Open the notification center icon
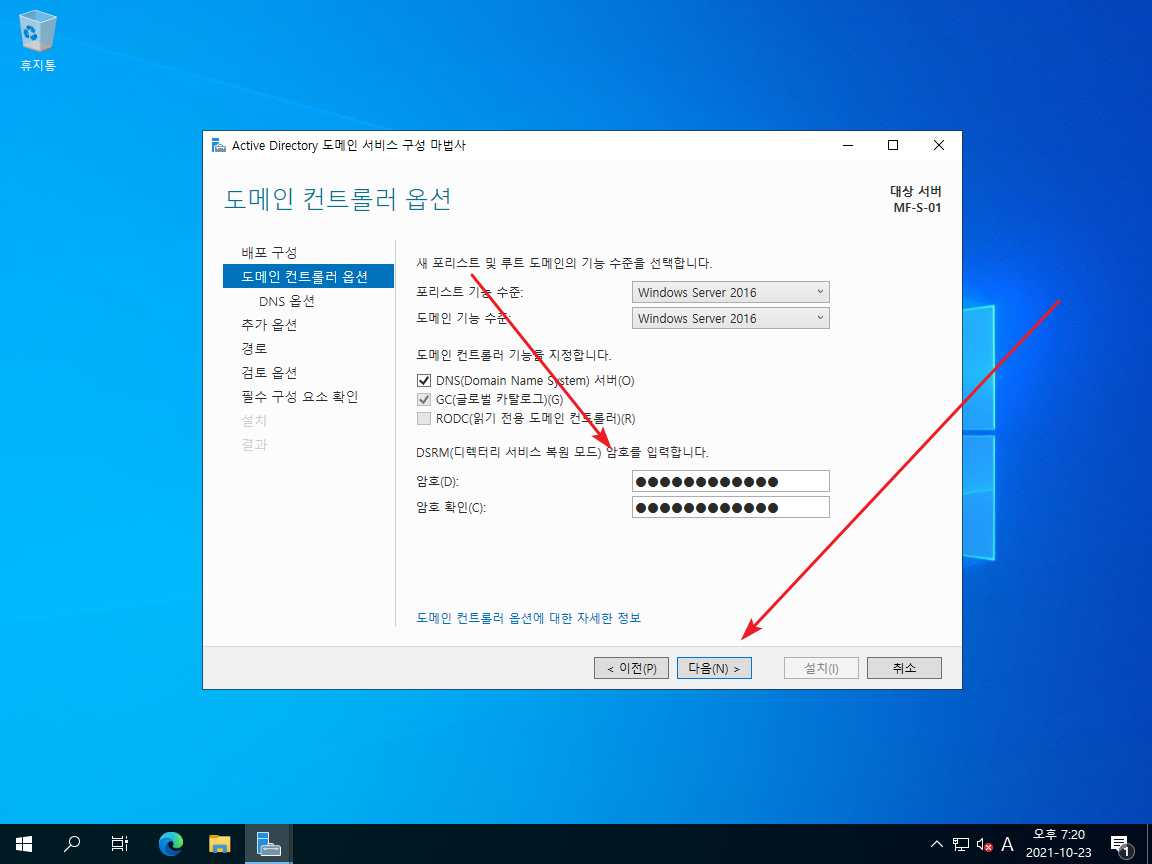 coord(1120,844)
